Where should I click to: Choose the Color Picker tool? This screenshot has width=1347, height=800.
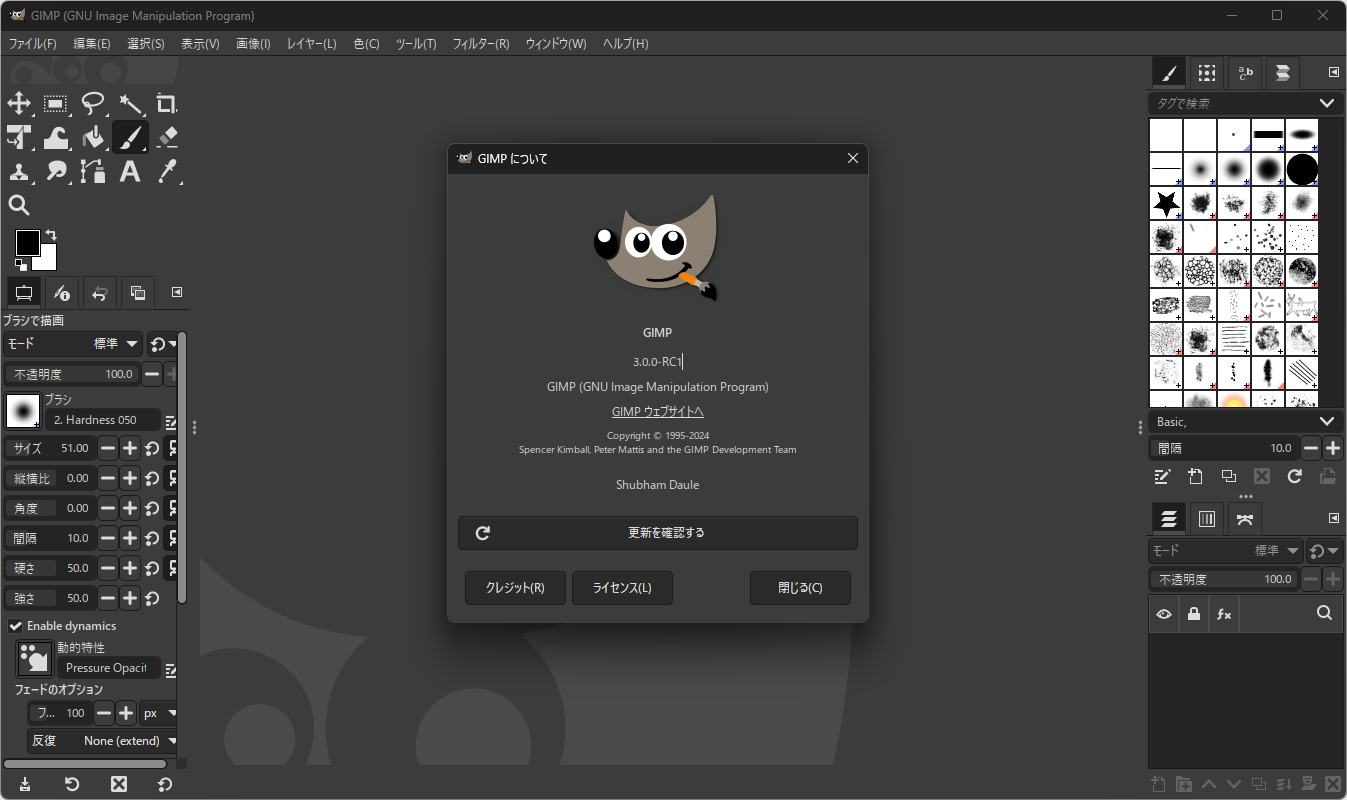coord(166,171)
